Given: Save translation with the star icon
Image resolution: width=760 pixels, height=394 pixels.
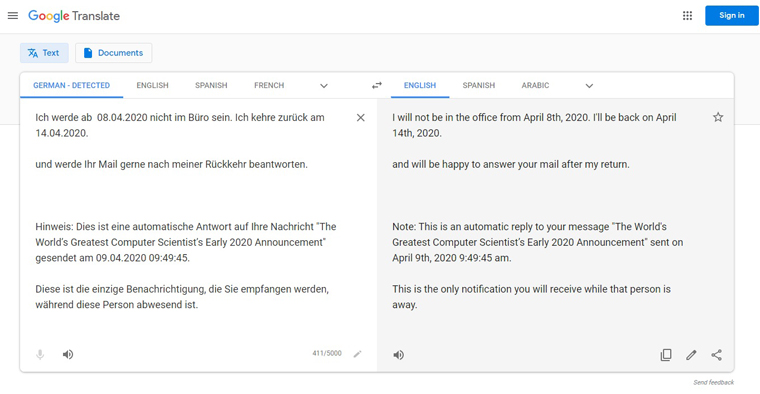Looking at the screenshot, I should pyautogui.click(x=718, y=117).
